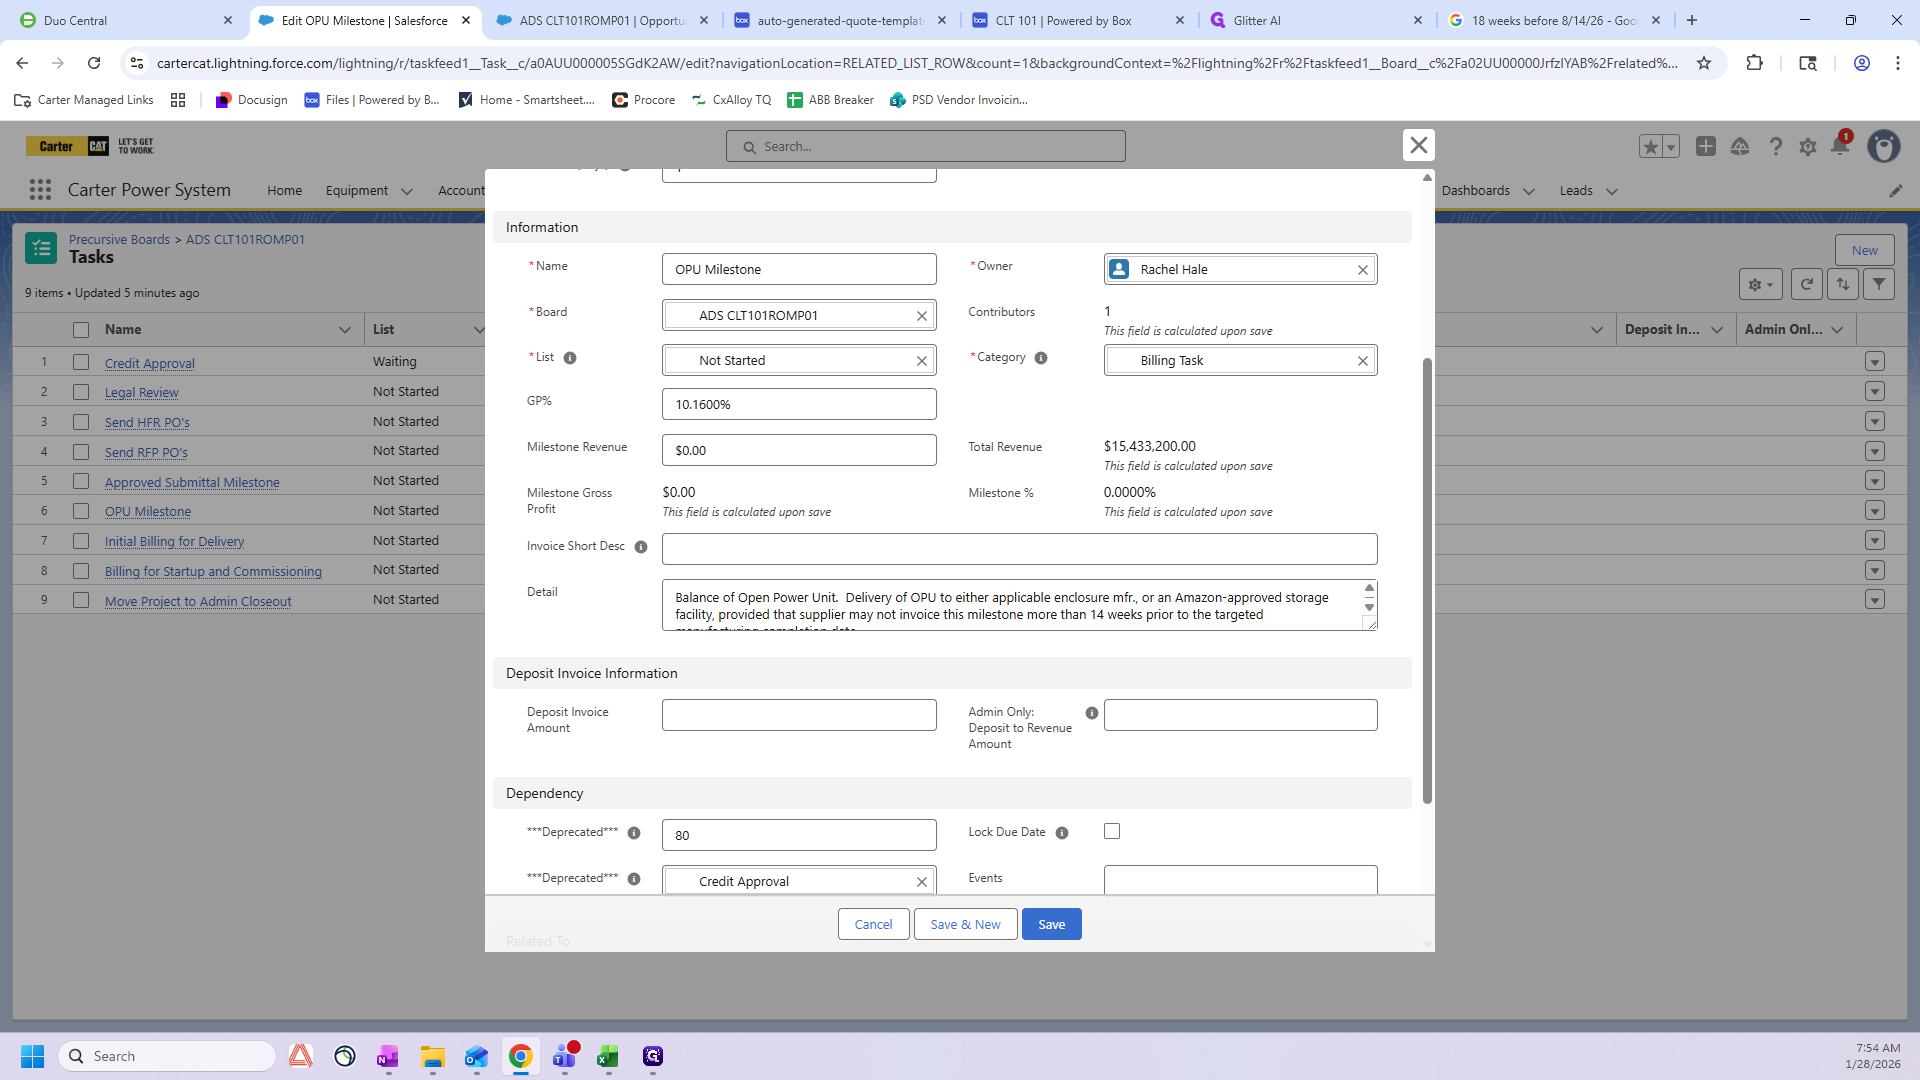Screen dimensions: 1920x1080
Task: Select all rows using the header checkbox
Action: click(81, 330)
